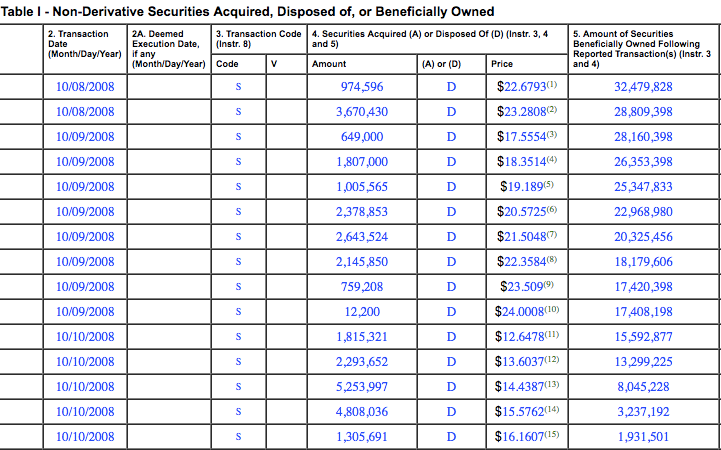This screenshot has height=450, width=721.
Task: Click the Price column header
Action: [502, 63]
